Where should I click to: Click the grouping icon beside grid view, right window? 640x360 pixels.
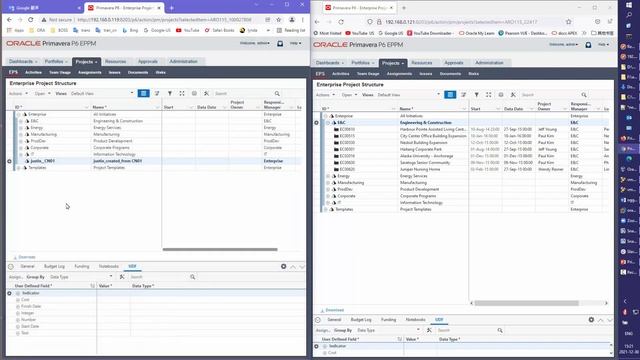463,95
